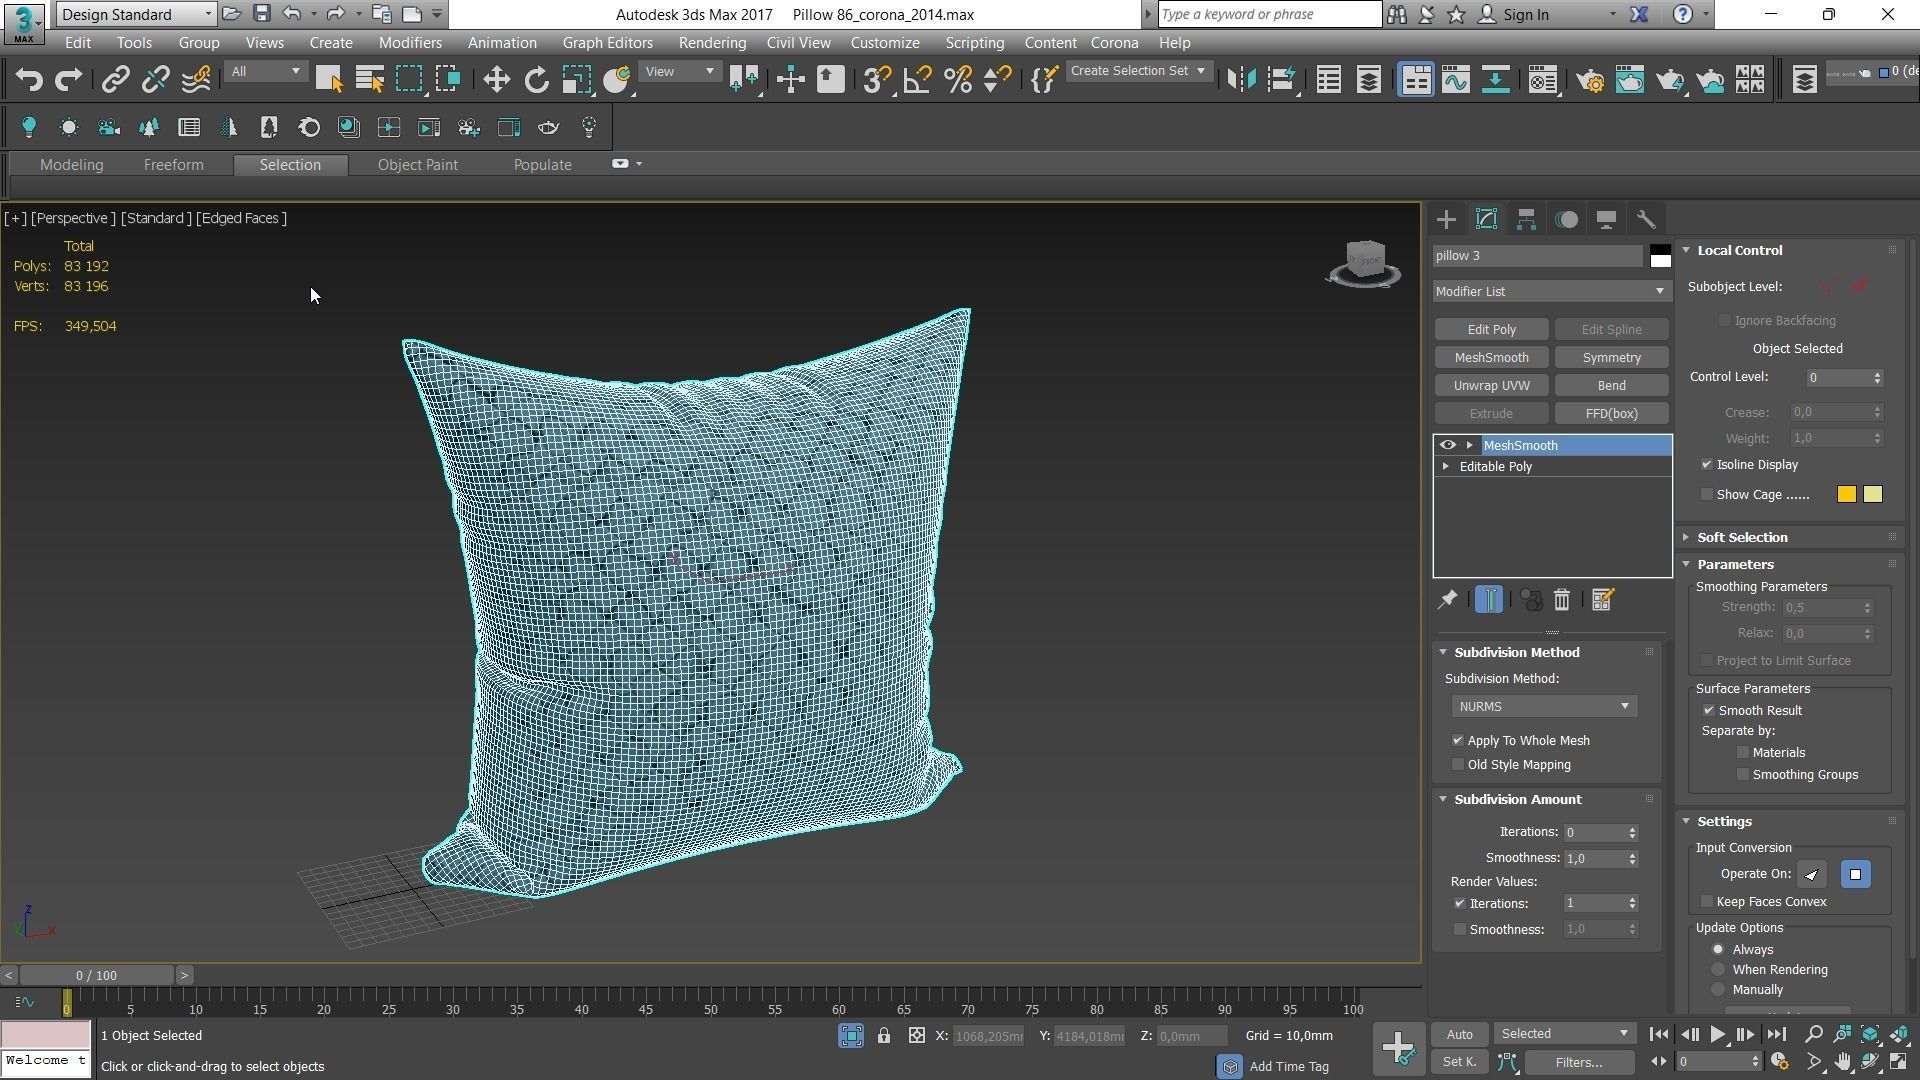Choose the Select and Scale tool
1920x1080 pixels.
coord(577,80)
